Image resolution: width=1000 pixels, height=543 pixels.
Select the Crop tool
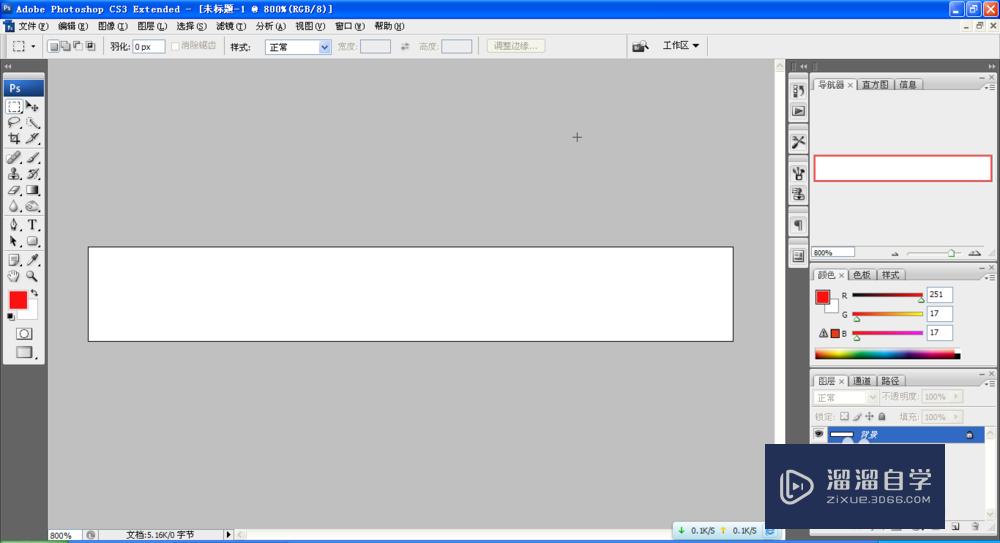(14, 138)
